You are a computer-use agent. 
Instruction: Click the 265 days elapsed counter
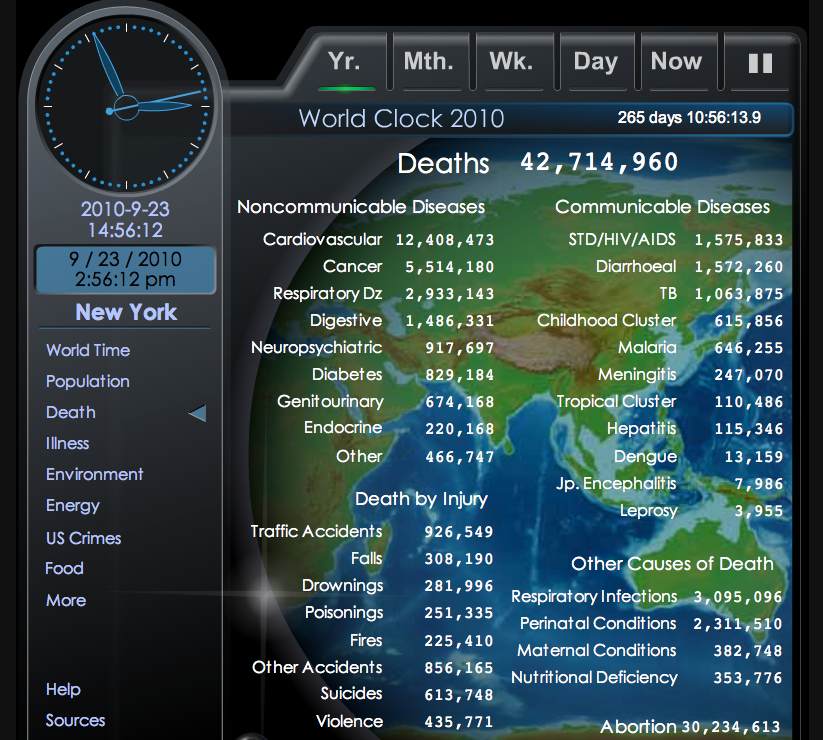click(x=689, y=118)
